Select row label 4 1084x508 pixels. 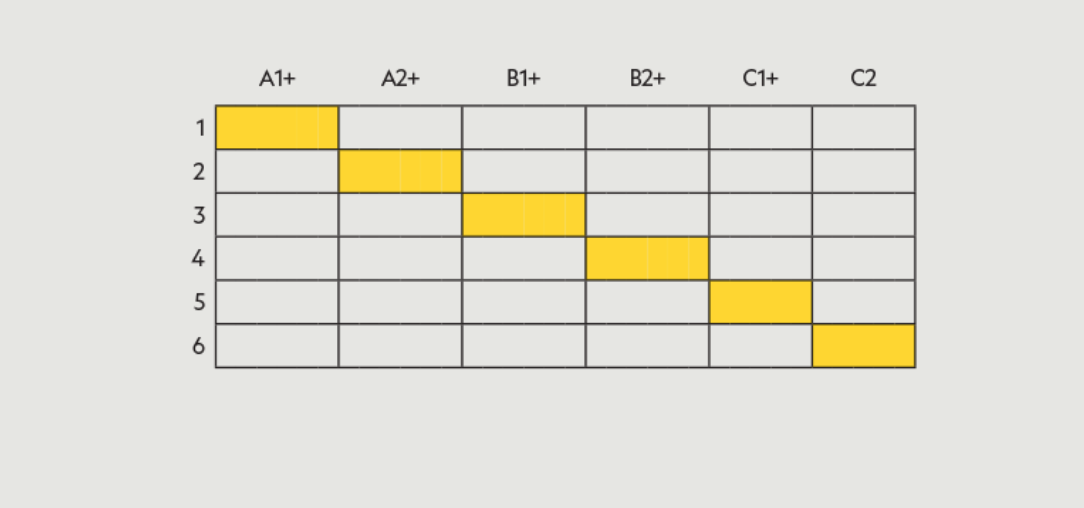[198, 259]
